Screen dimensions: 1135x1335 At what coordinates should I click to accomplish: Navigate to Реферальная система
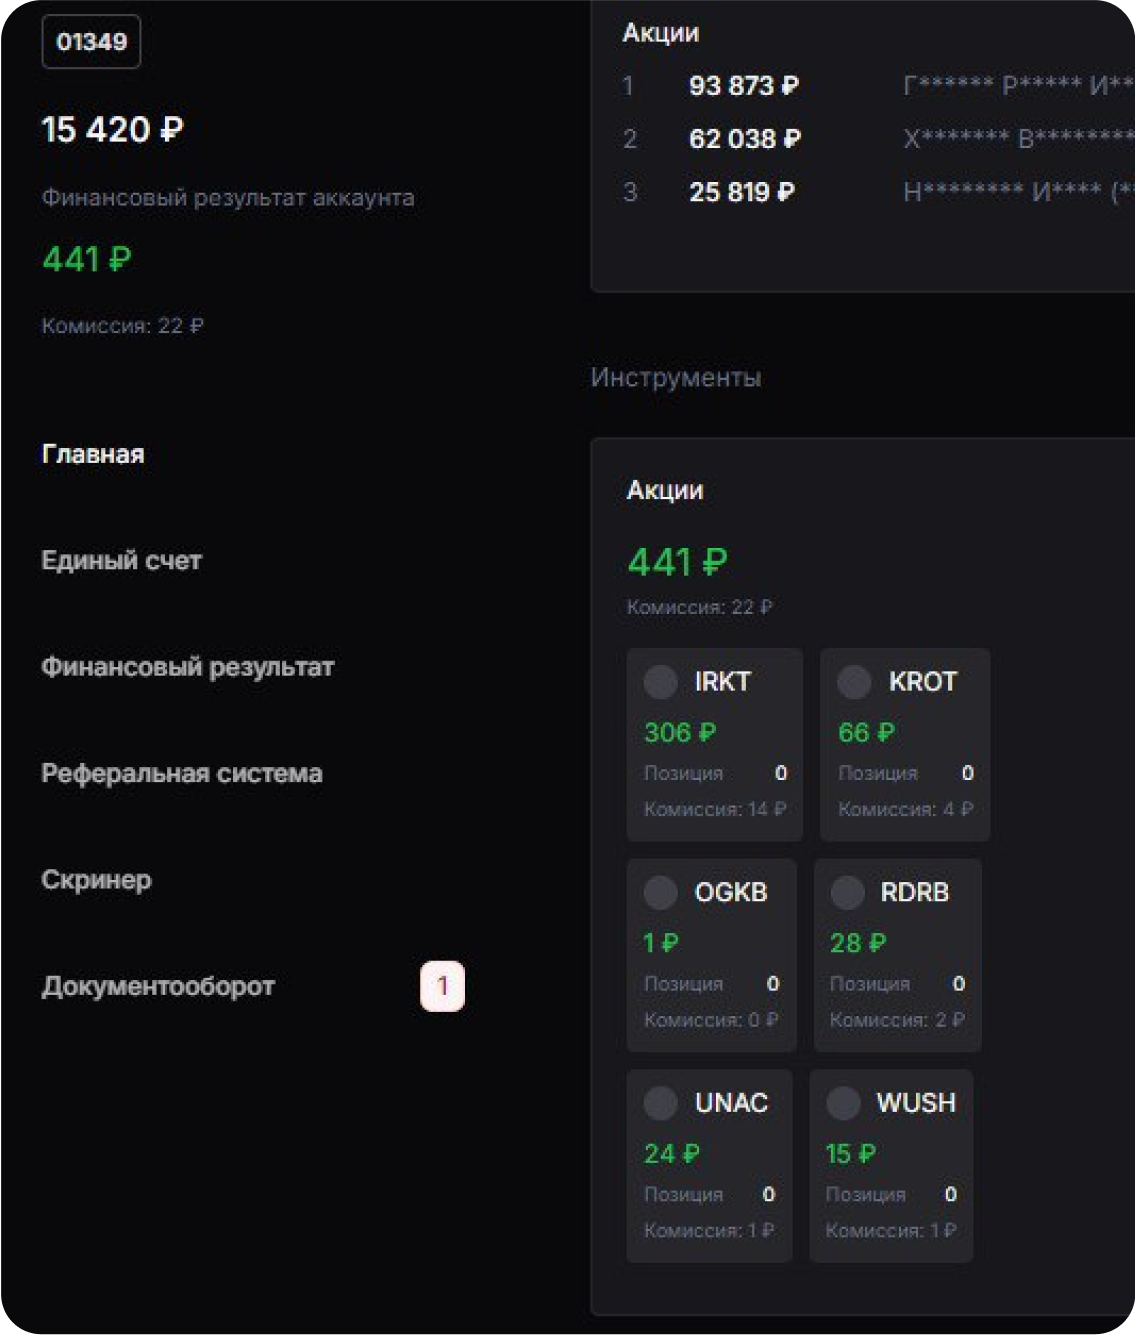point(181,774)
